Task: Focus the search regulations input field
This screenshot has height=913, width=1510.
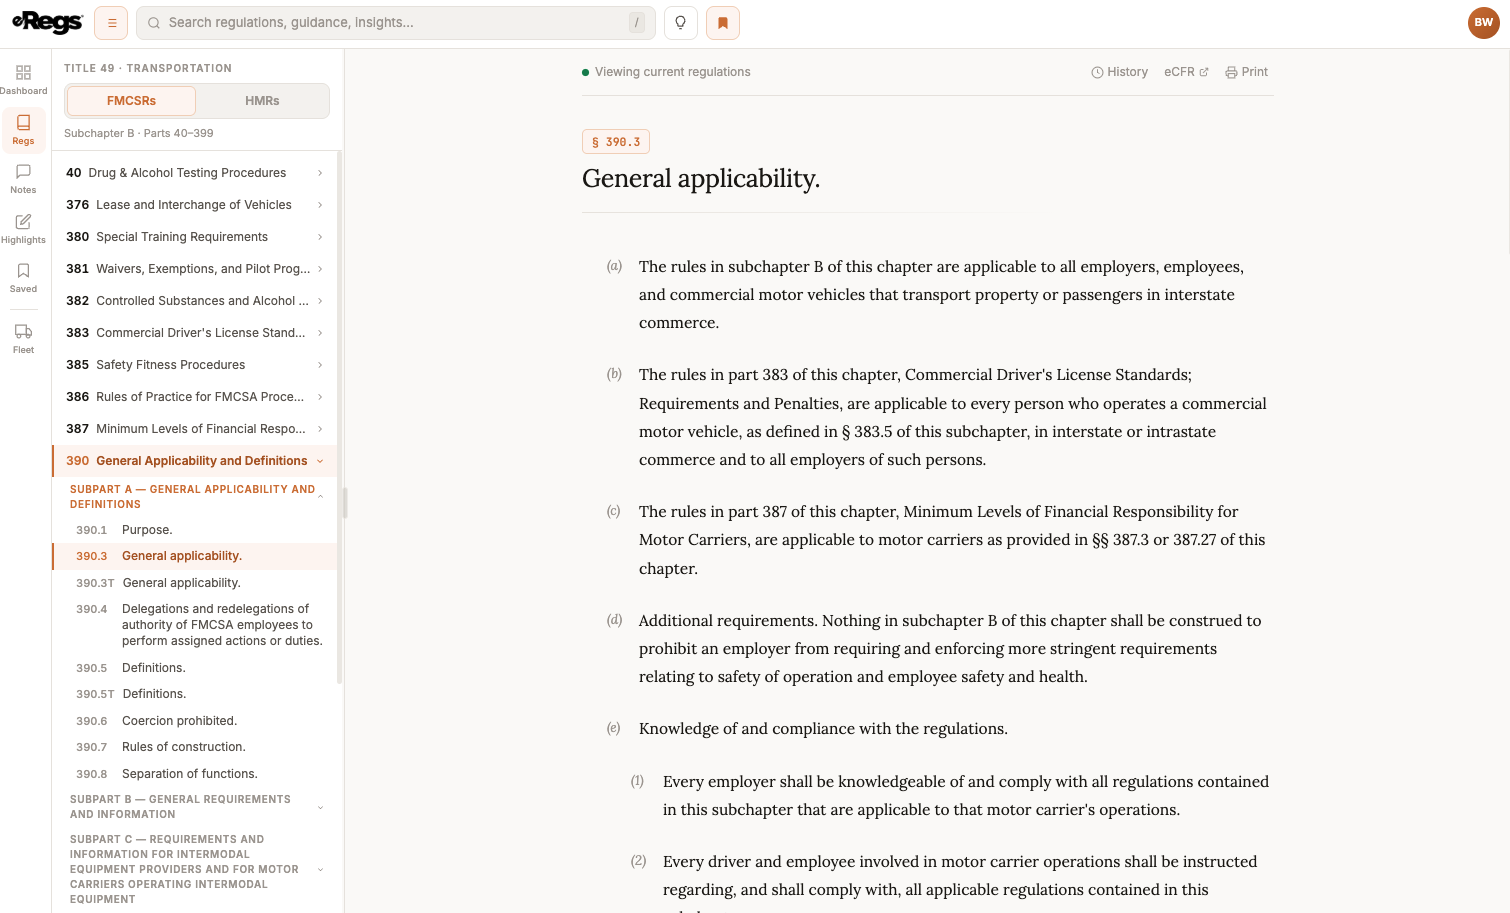Action: (x=395, y=23)
